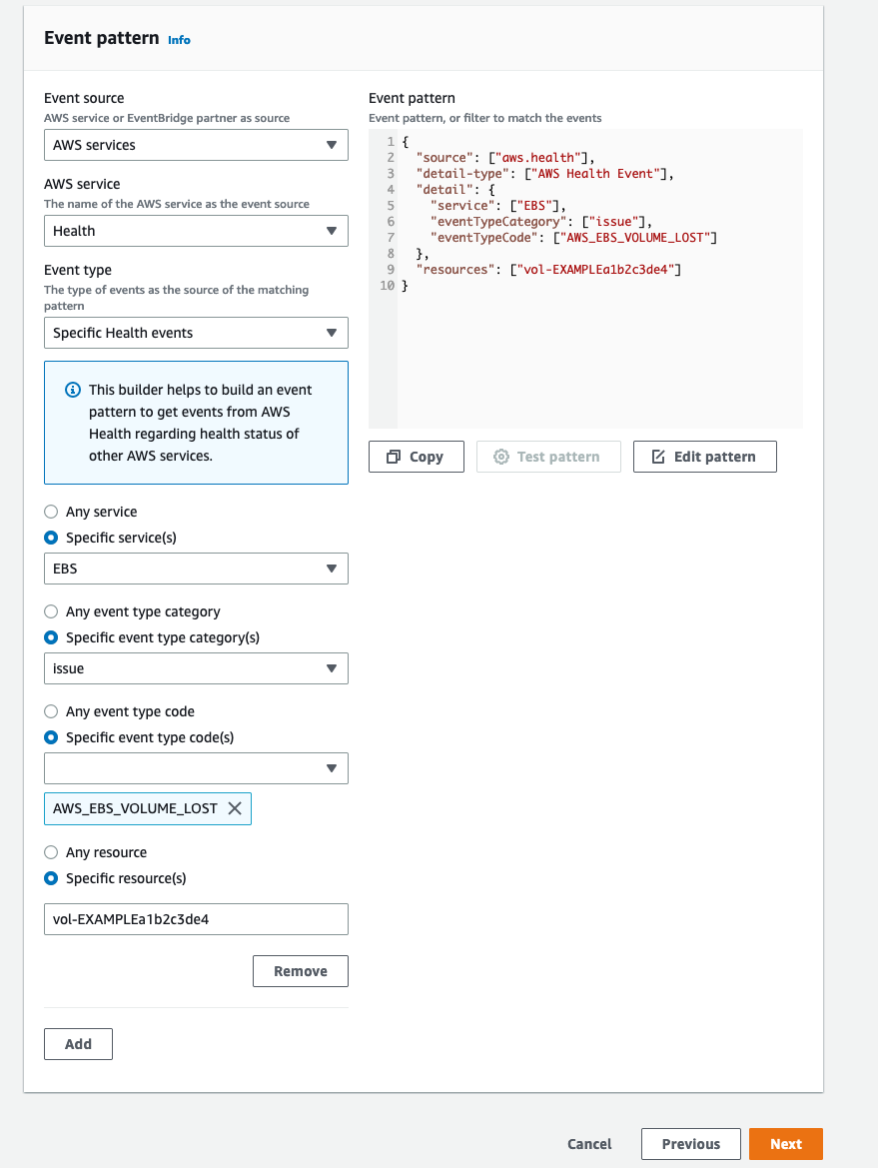Enable the Any resource option

click(x=50, y=852)
